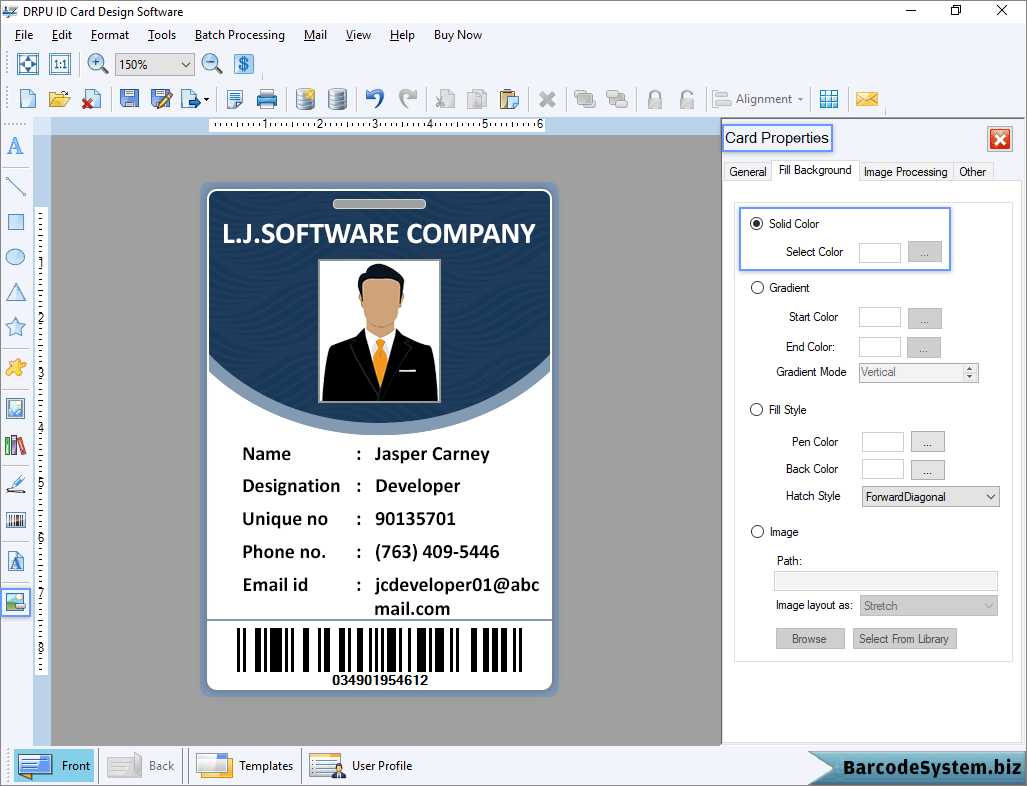Viewport: 1027px width, 786px height.
Task: Switch to the Image Processing tab
Action: click(x=905, y=172)
